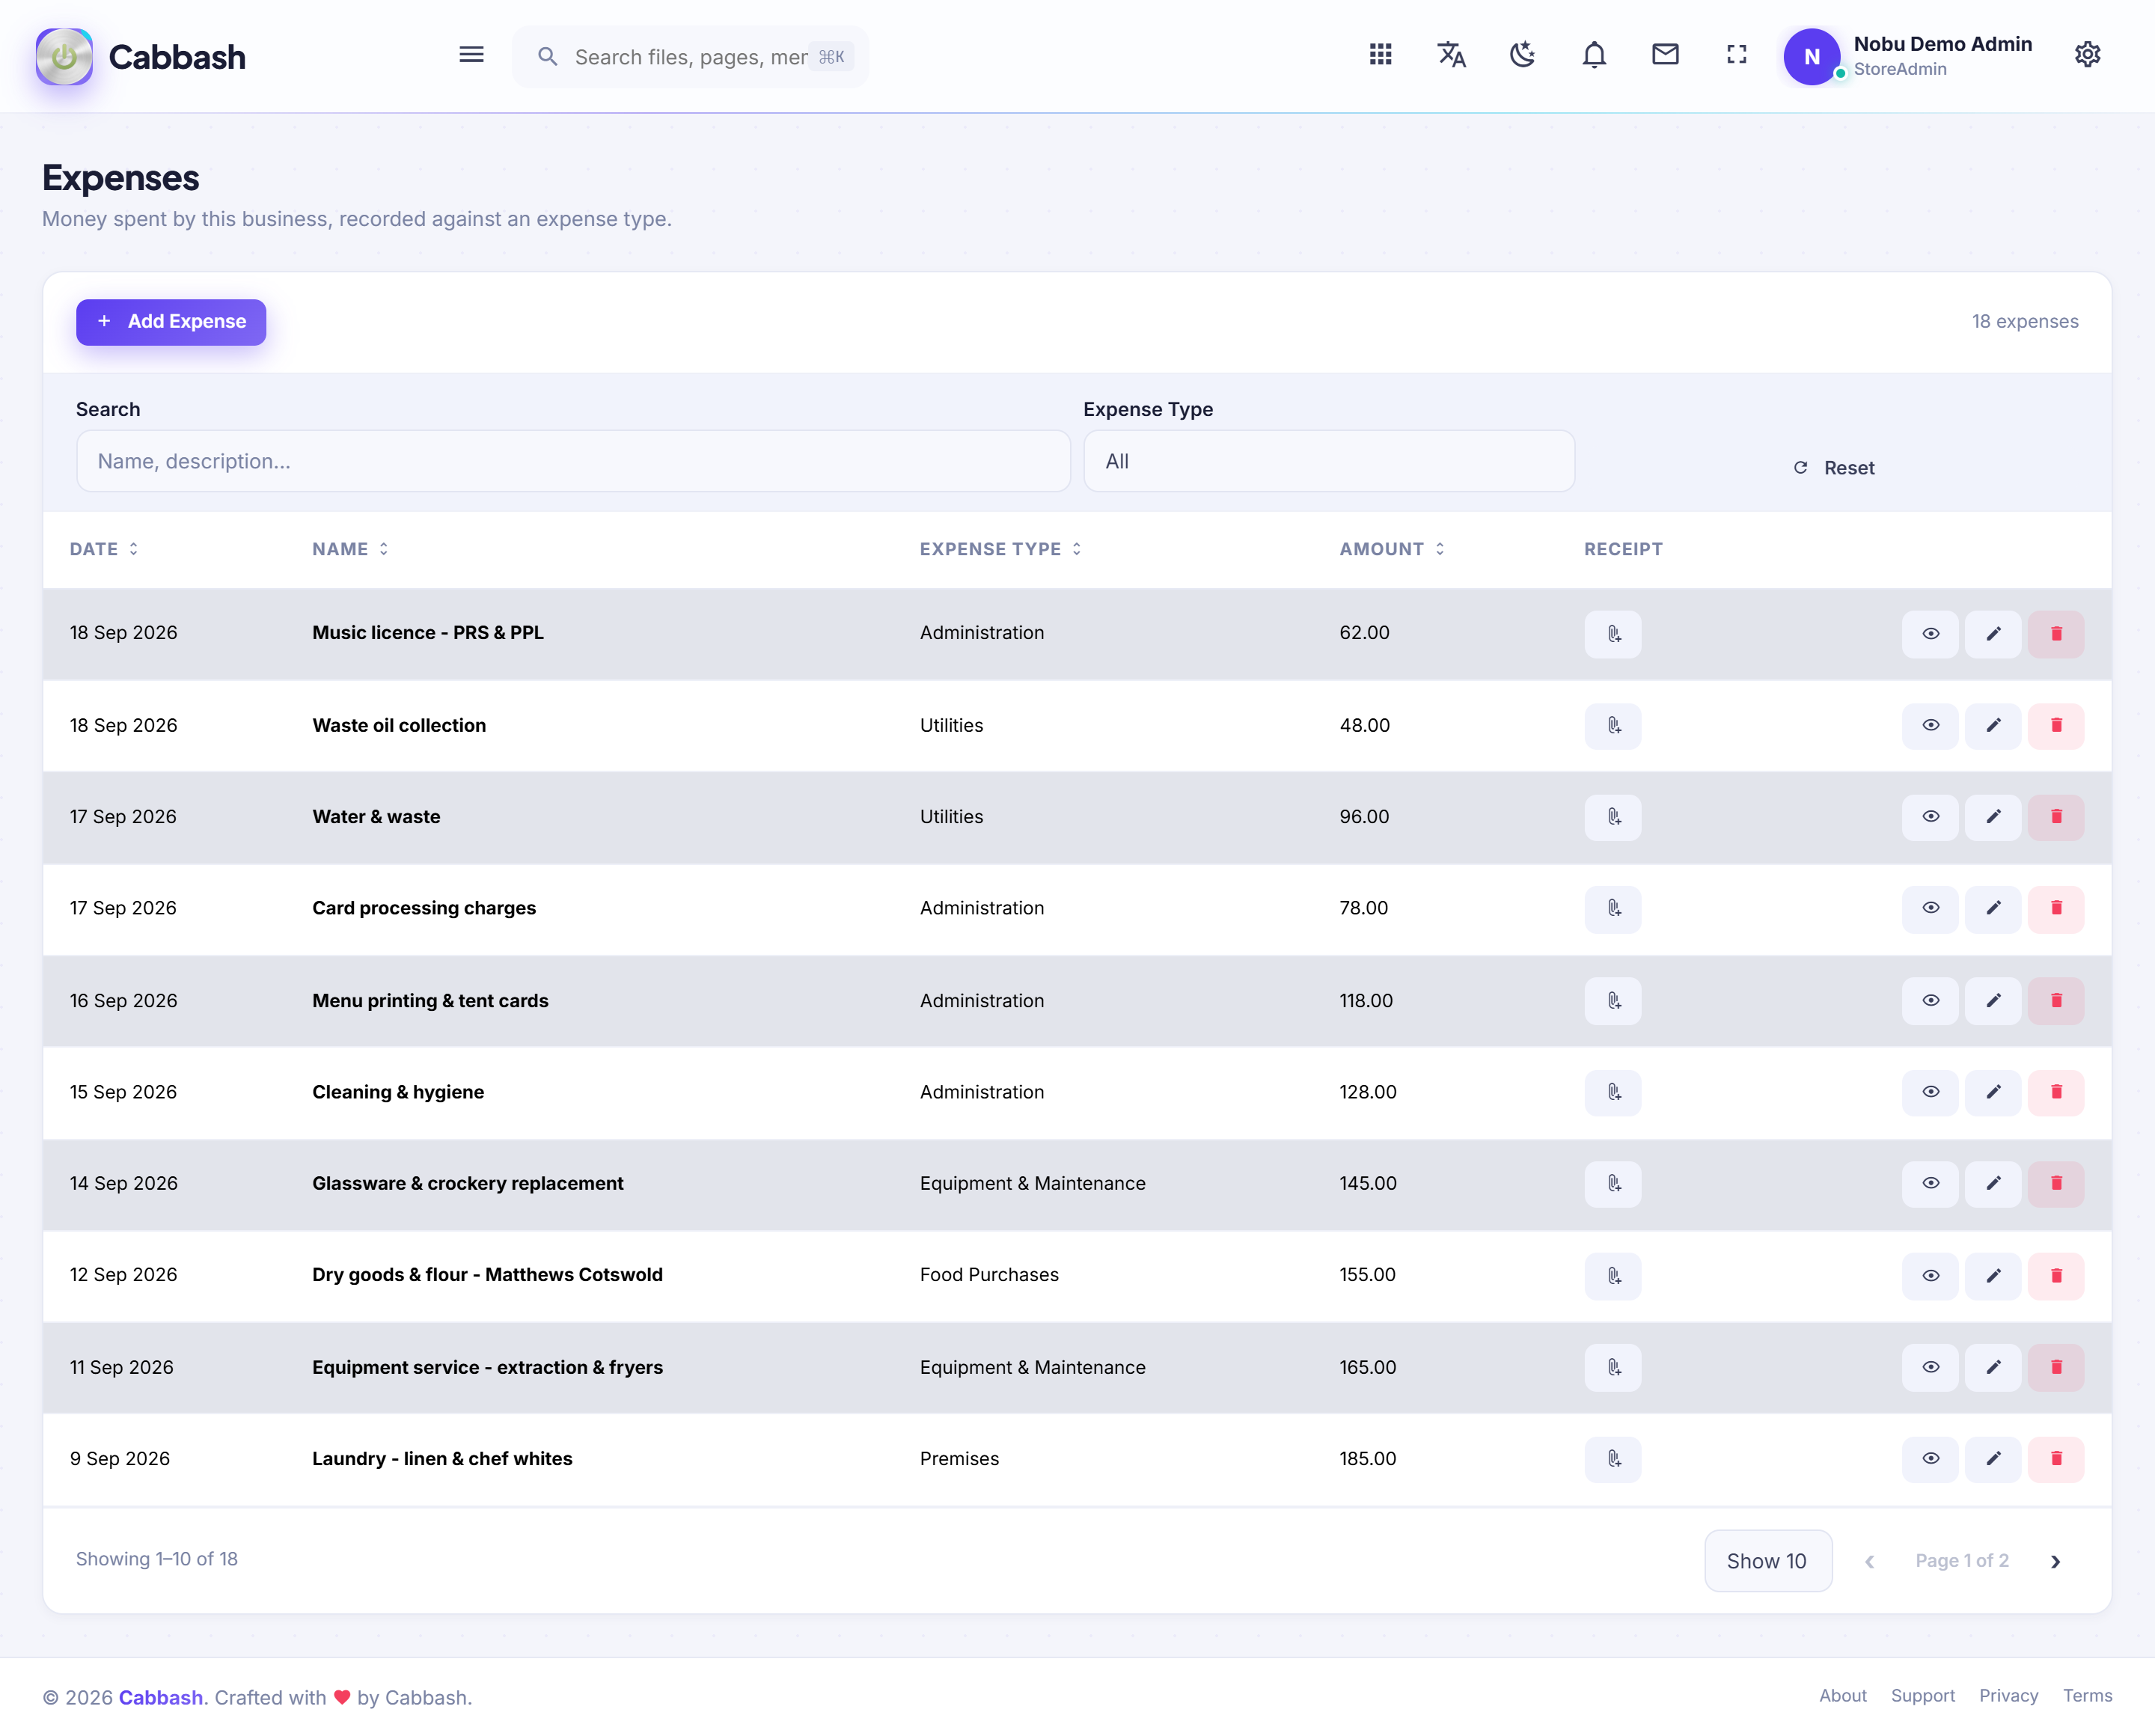Click the Add Expense button
2155x1736 pixels.
(171, 322)
